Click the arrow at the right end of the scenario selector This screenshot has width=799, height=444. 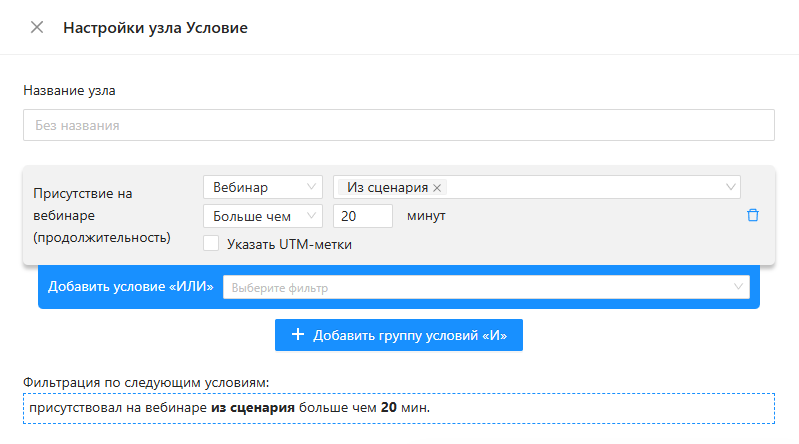(729, 188)
